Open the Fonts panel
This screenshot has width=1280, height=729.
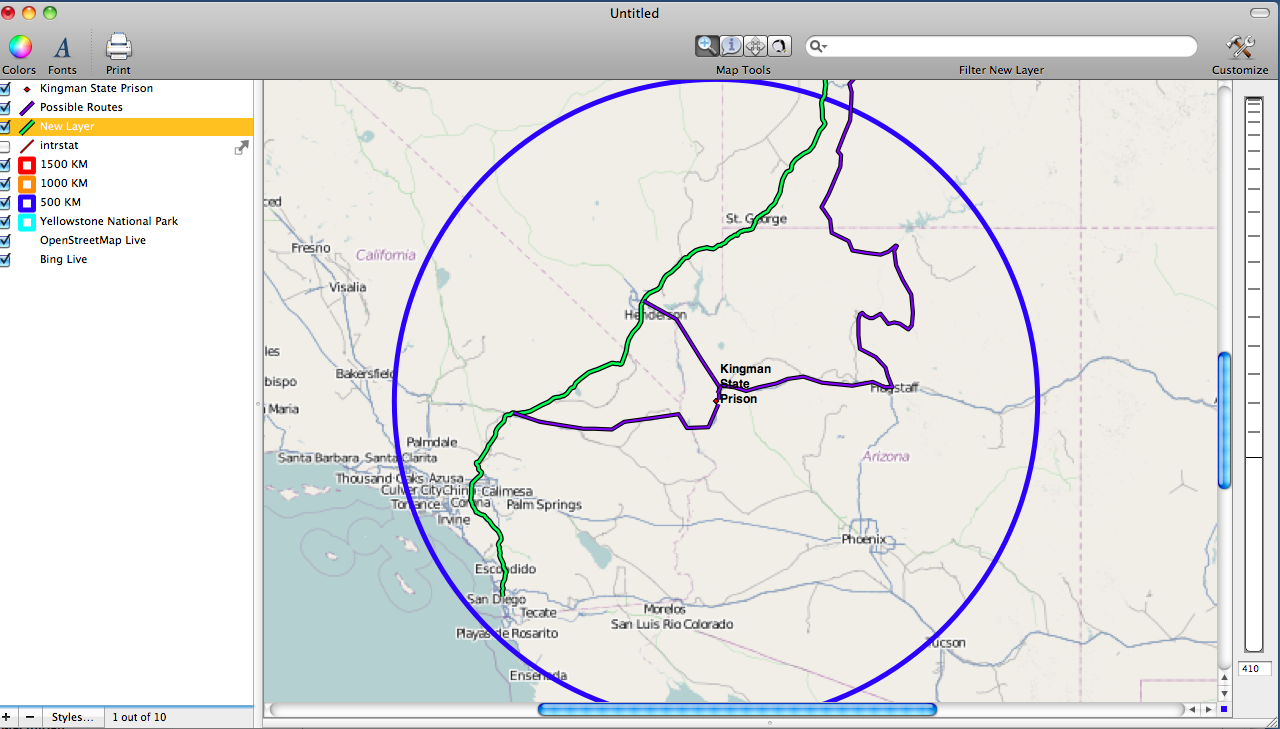pos(62,46)
